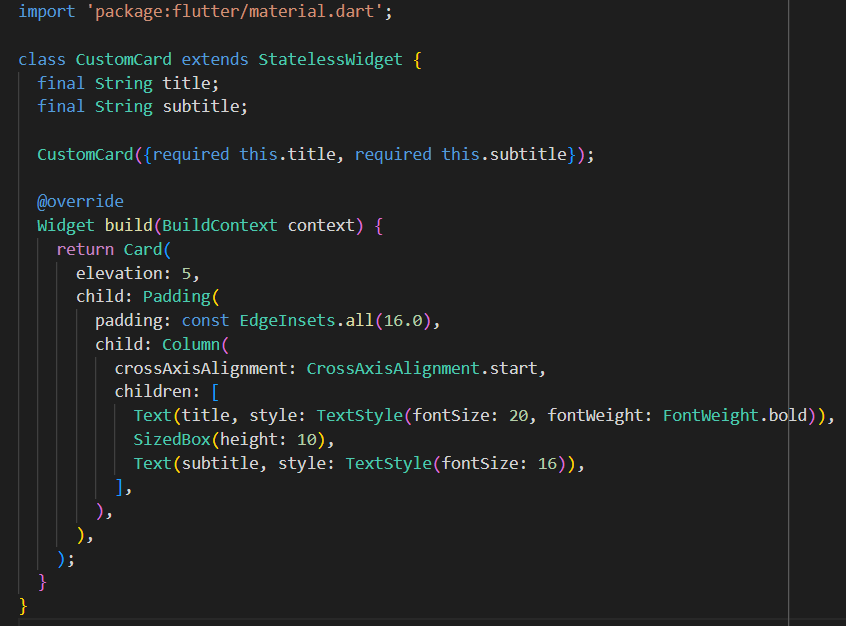Click the 'SizedBox' widget name

[x=172, y=439]
